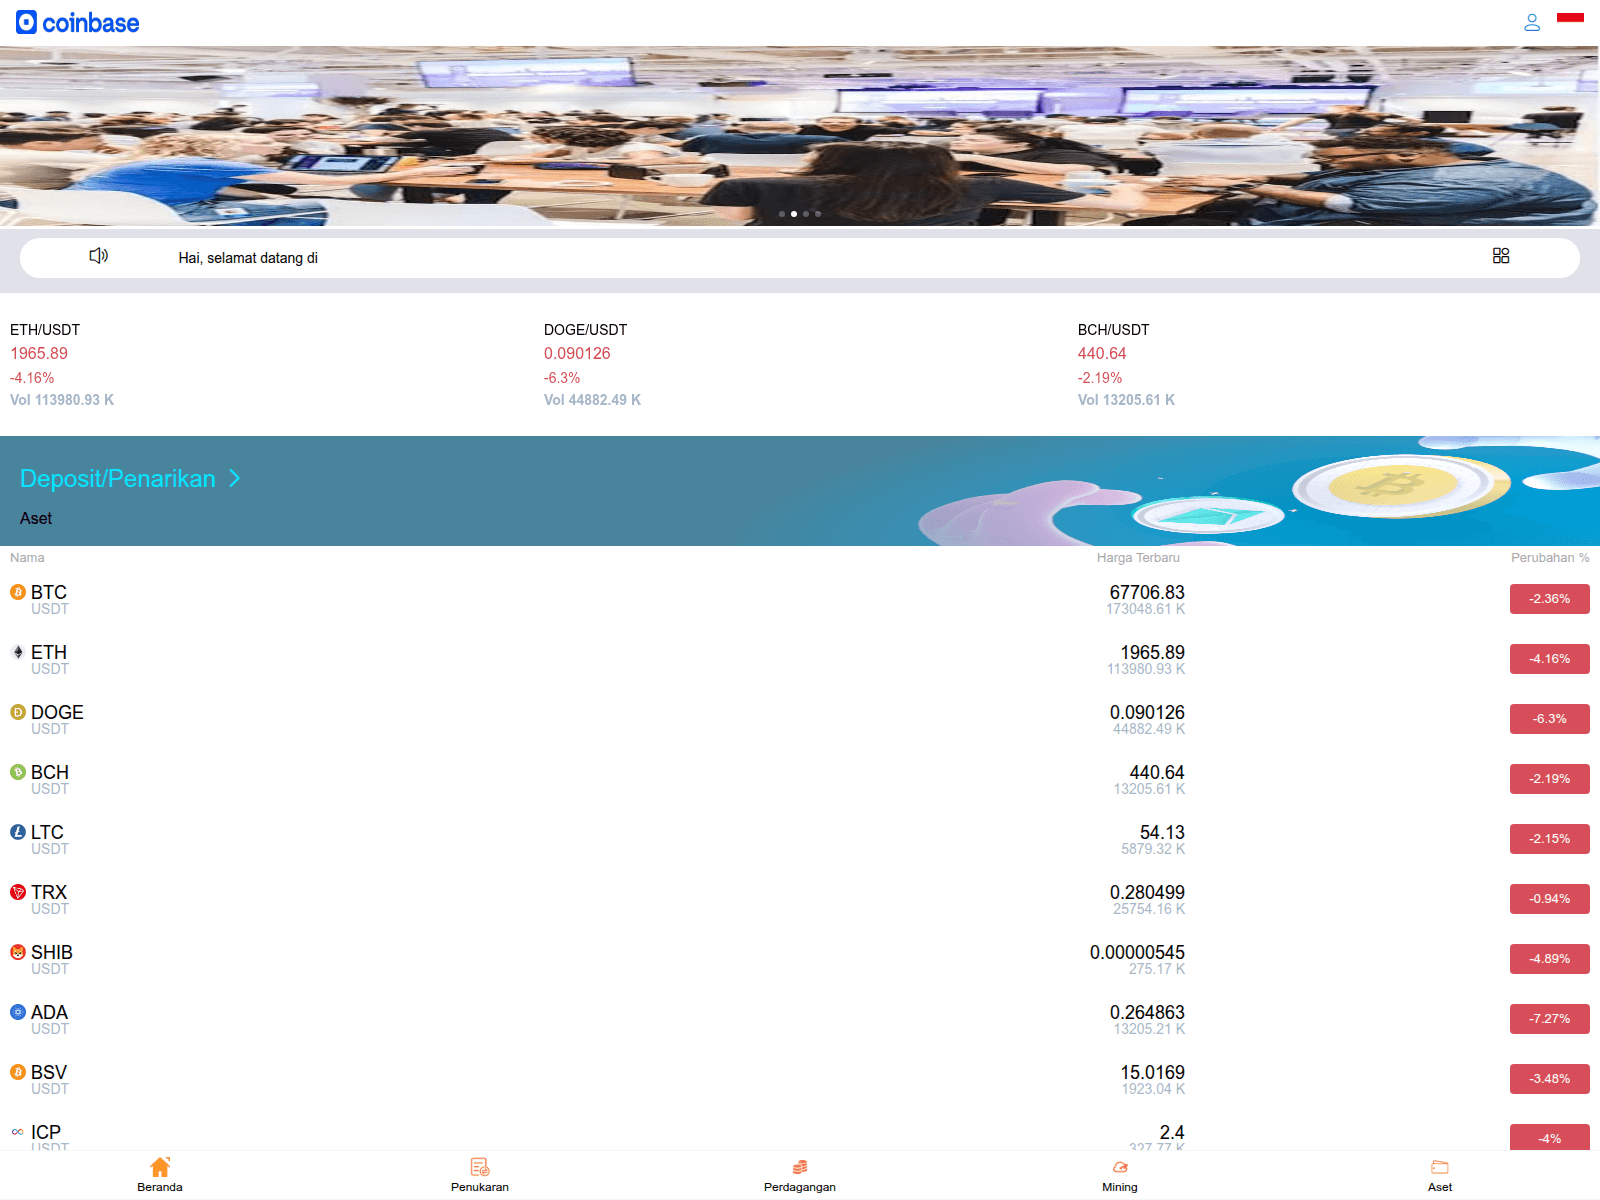Click the Mining icon in bottom bar

[x=1120, y=1167]
